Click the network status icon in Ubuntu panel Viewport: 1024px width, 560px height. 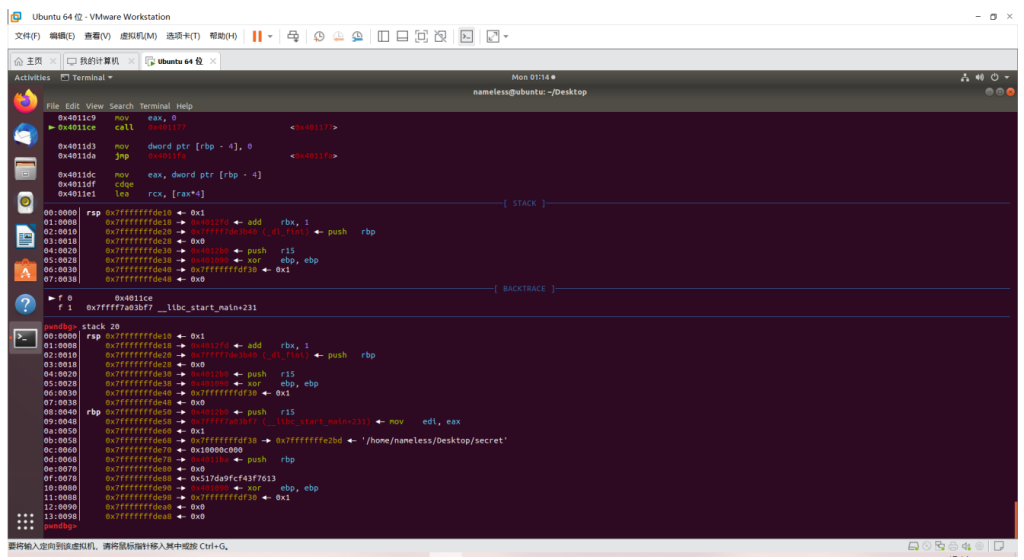(x=965, y=78)
